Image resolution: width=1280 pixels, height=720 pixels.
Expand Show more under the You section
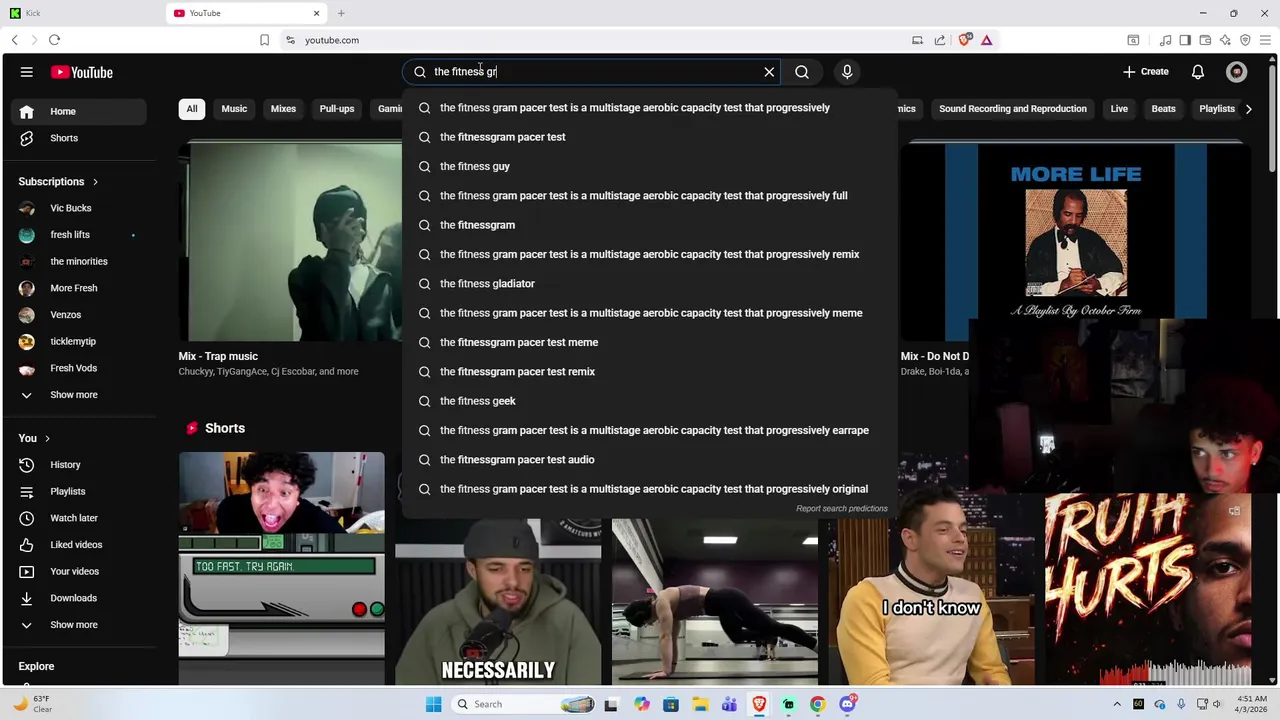pos(80,625)
